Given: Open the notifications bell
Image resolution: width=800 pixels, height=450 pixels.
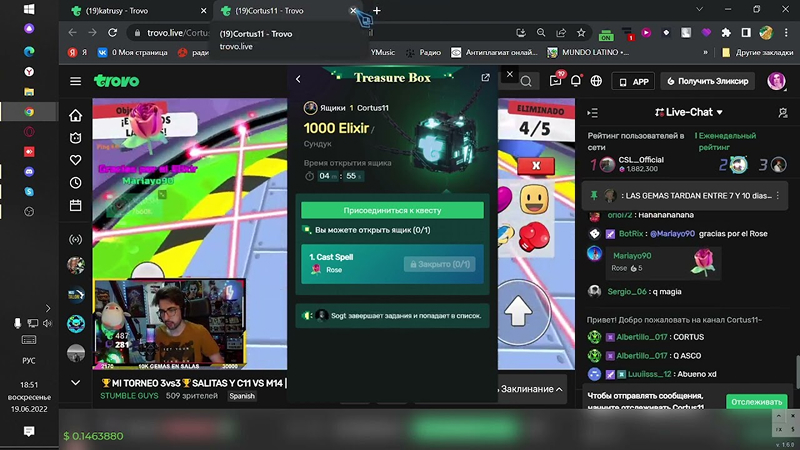Looking at the screenshot, I should pyautogui.click(x=576, y=81).
